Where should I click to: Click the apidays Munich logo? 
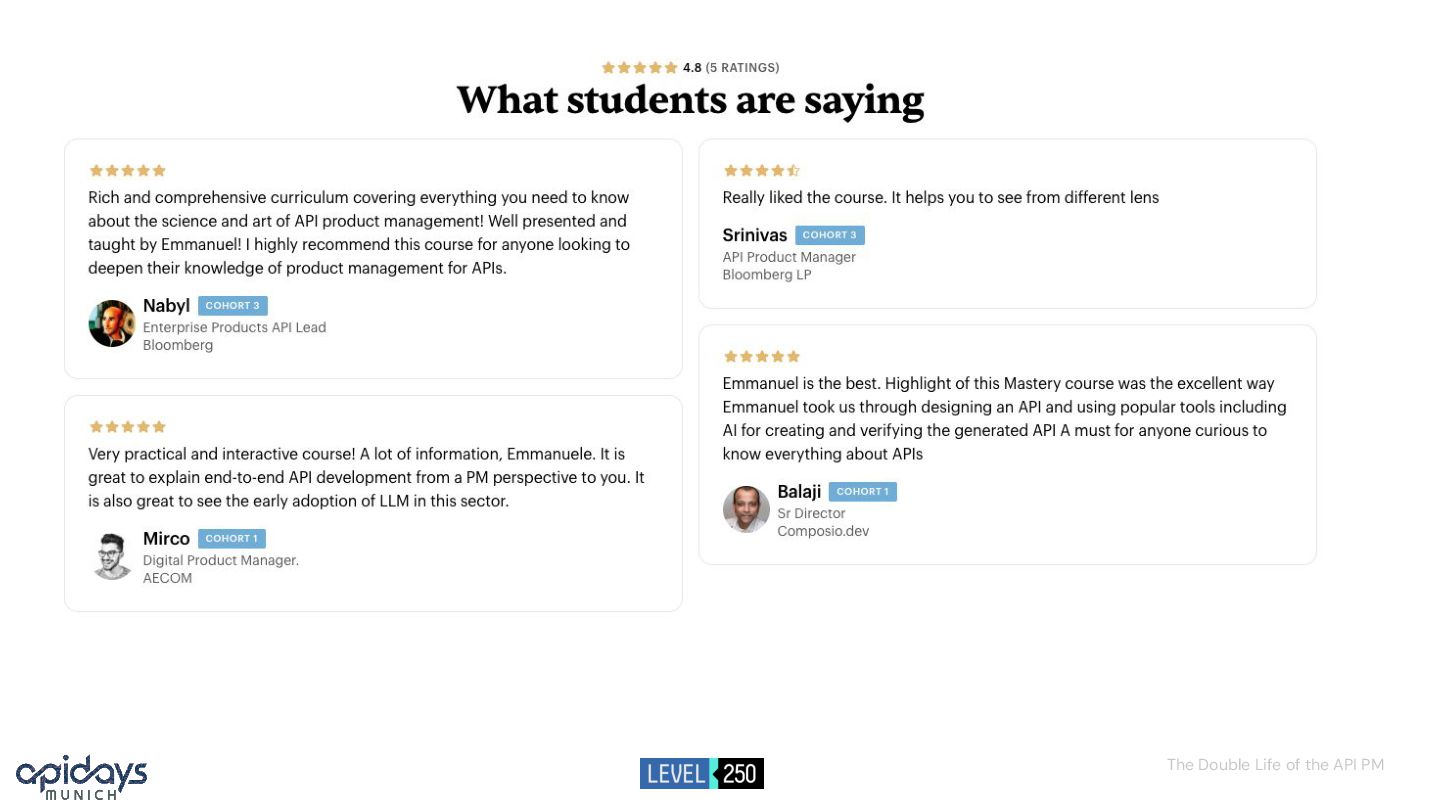click(x=81, y=777)
